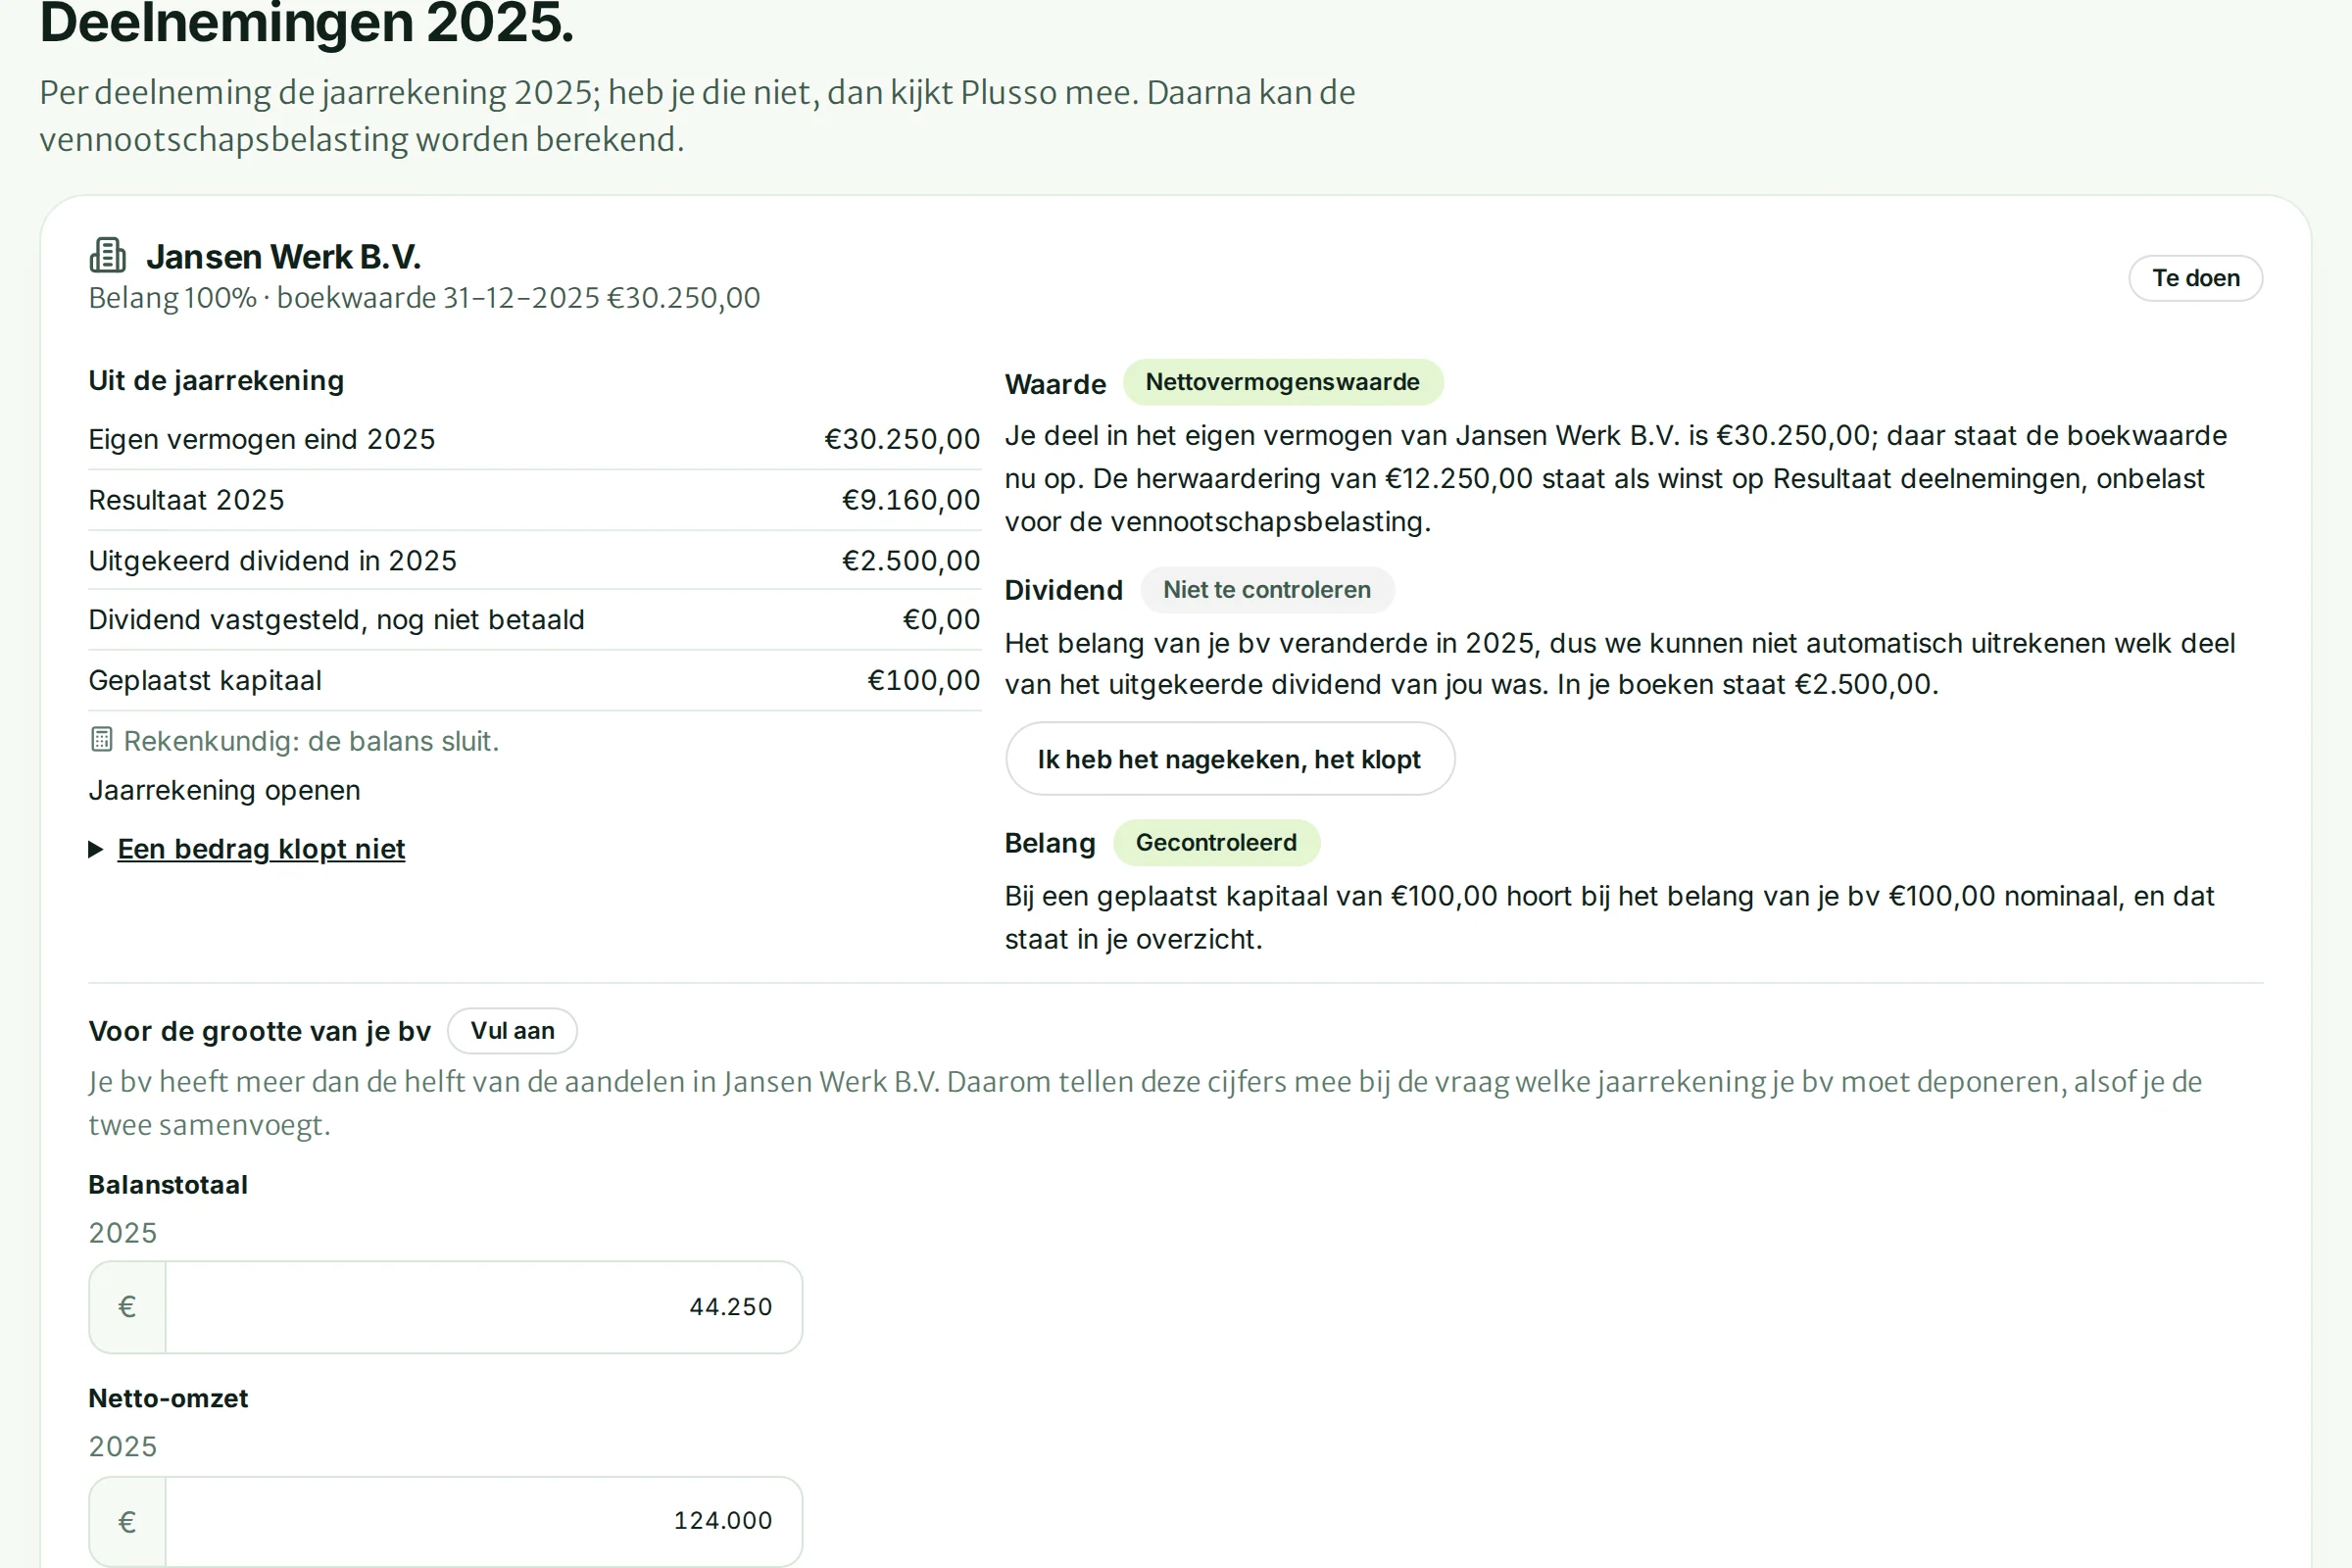Click the 'Uit de jaarrekening' heading
The image size is (2352, 1568).
tap(216, 380)
